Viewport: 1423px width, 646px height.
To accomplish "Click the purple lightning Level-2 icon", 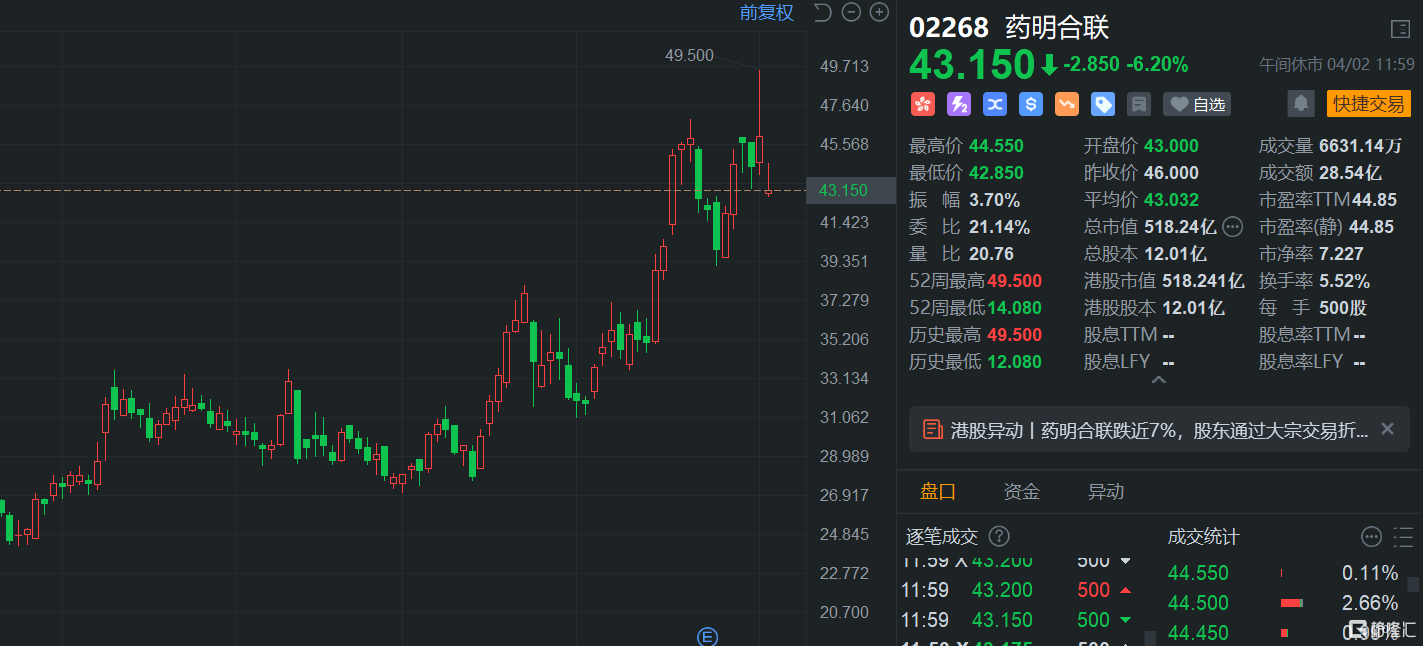I will (958, 104).
